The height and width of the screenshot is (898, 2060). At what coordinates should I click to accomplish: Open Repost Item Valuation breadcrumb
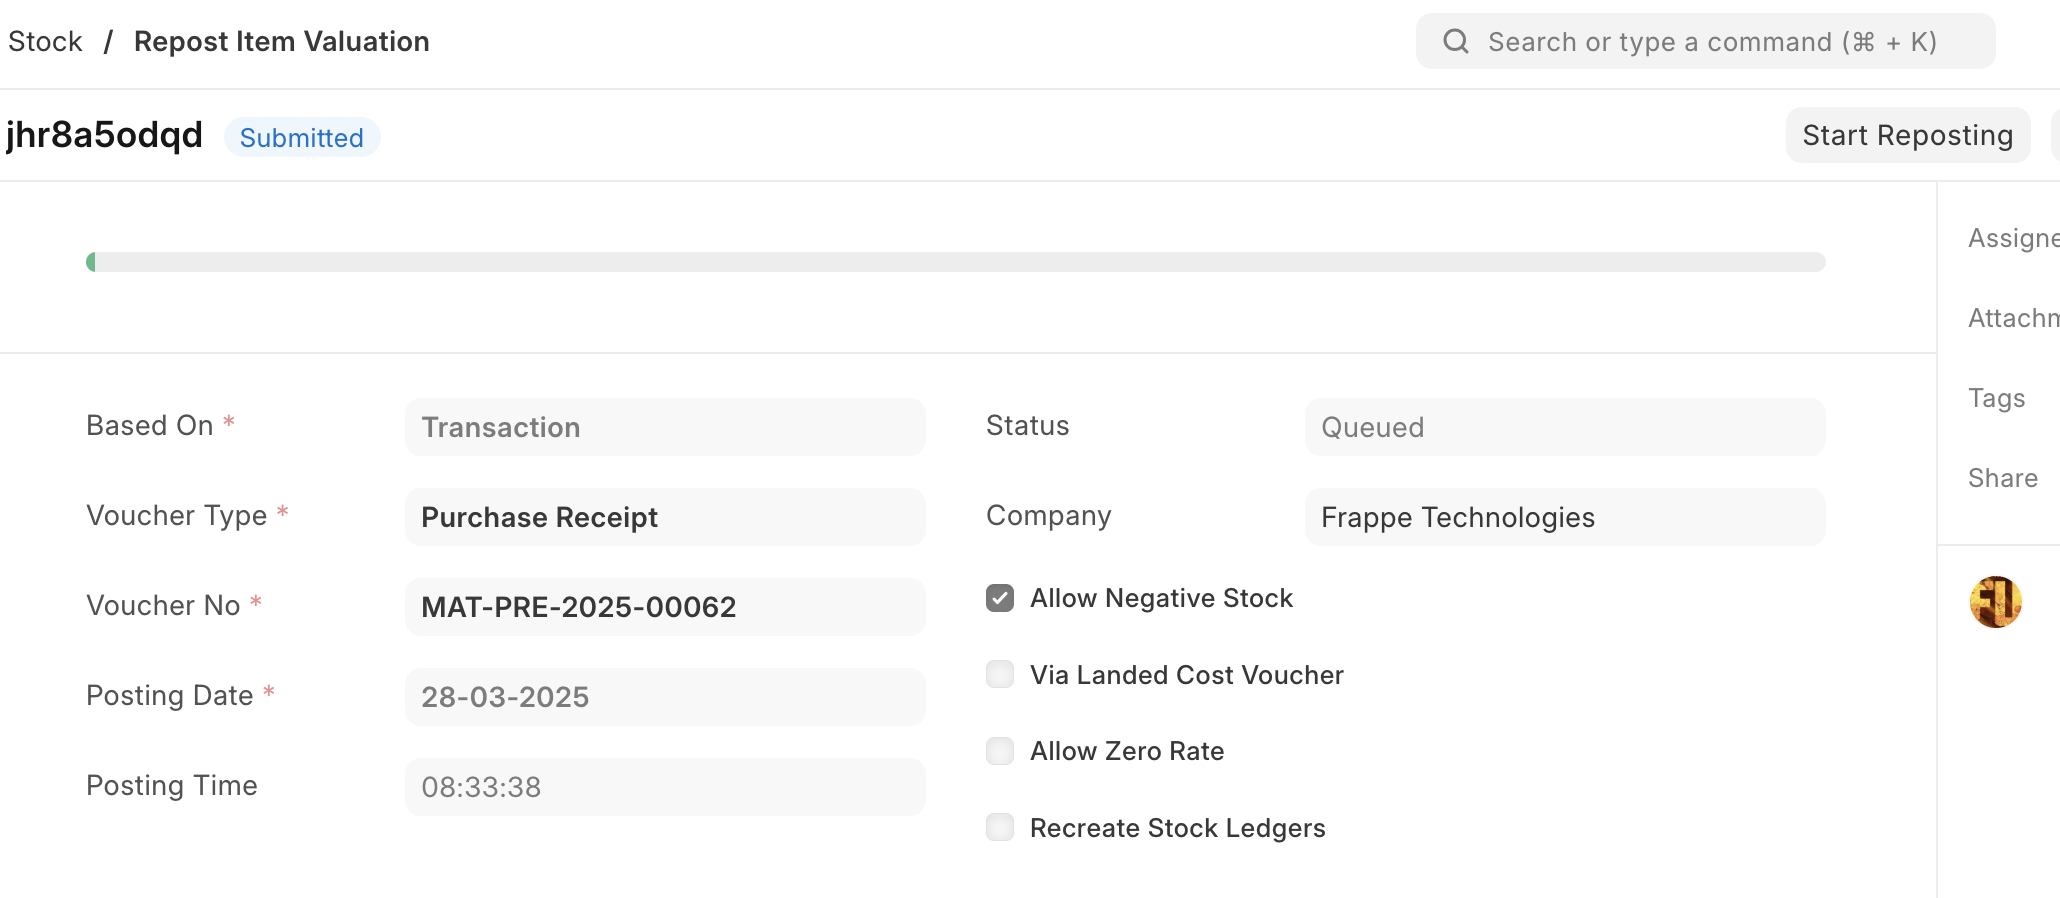282,42
